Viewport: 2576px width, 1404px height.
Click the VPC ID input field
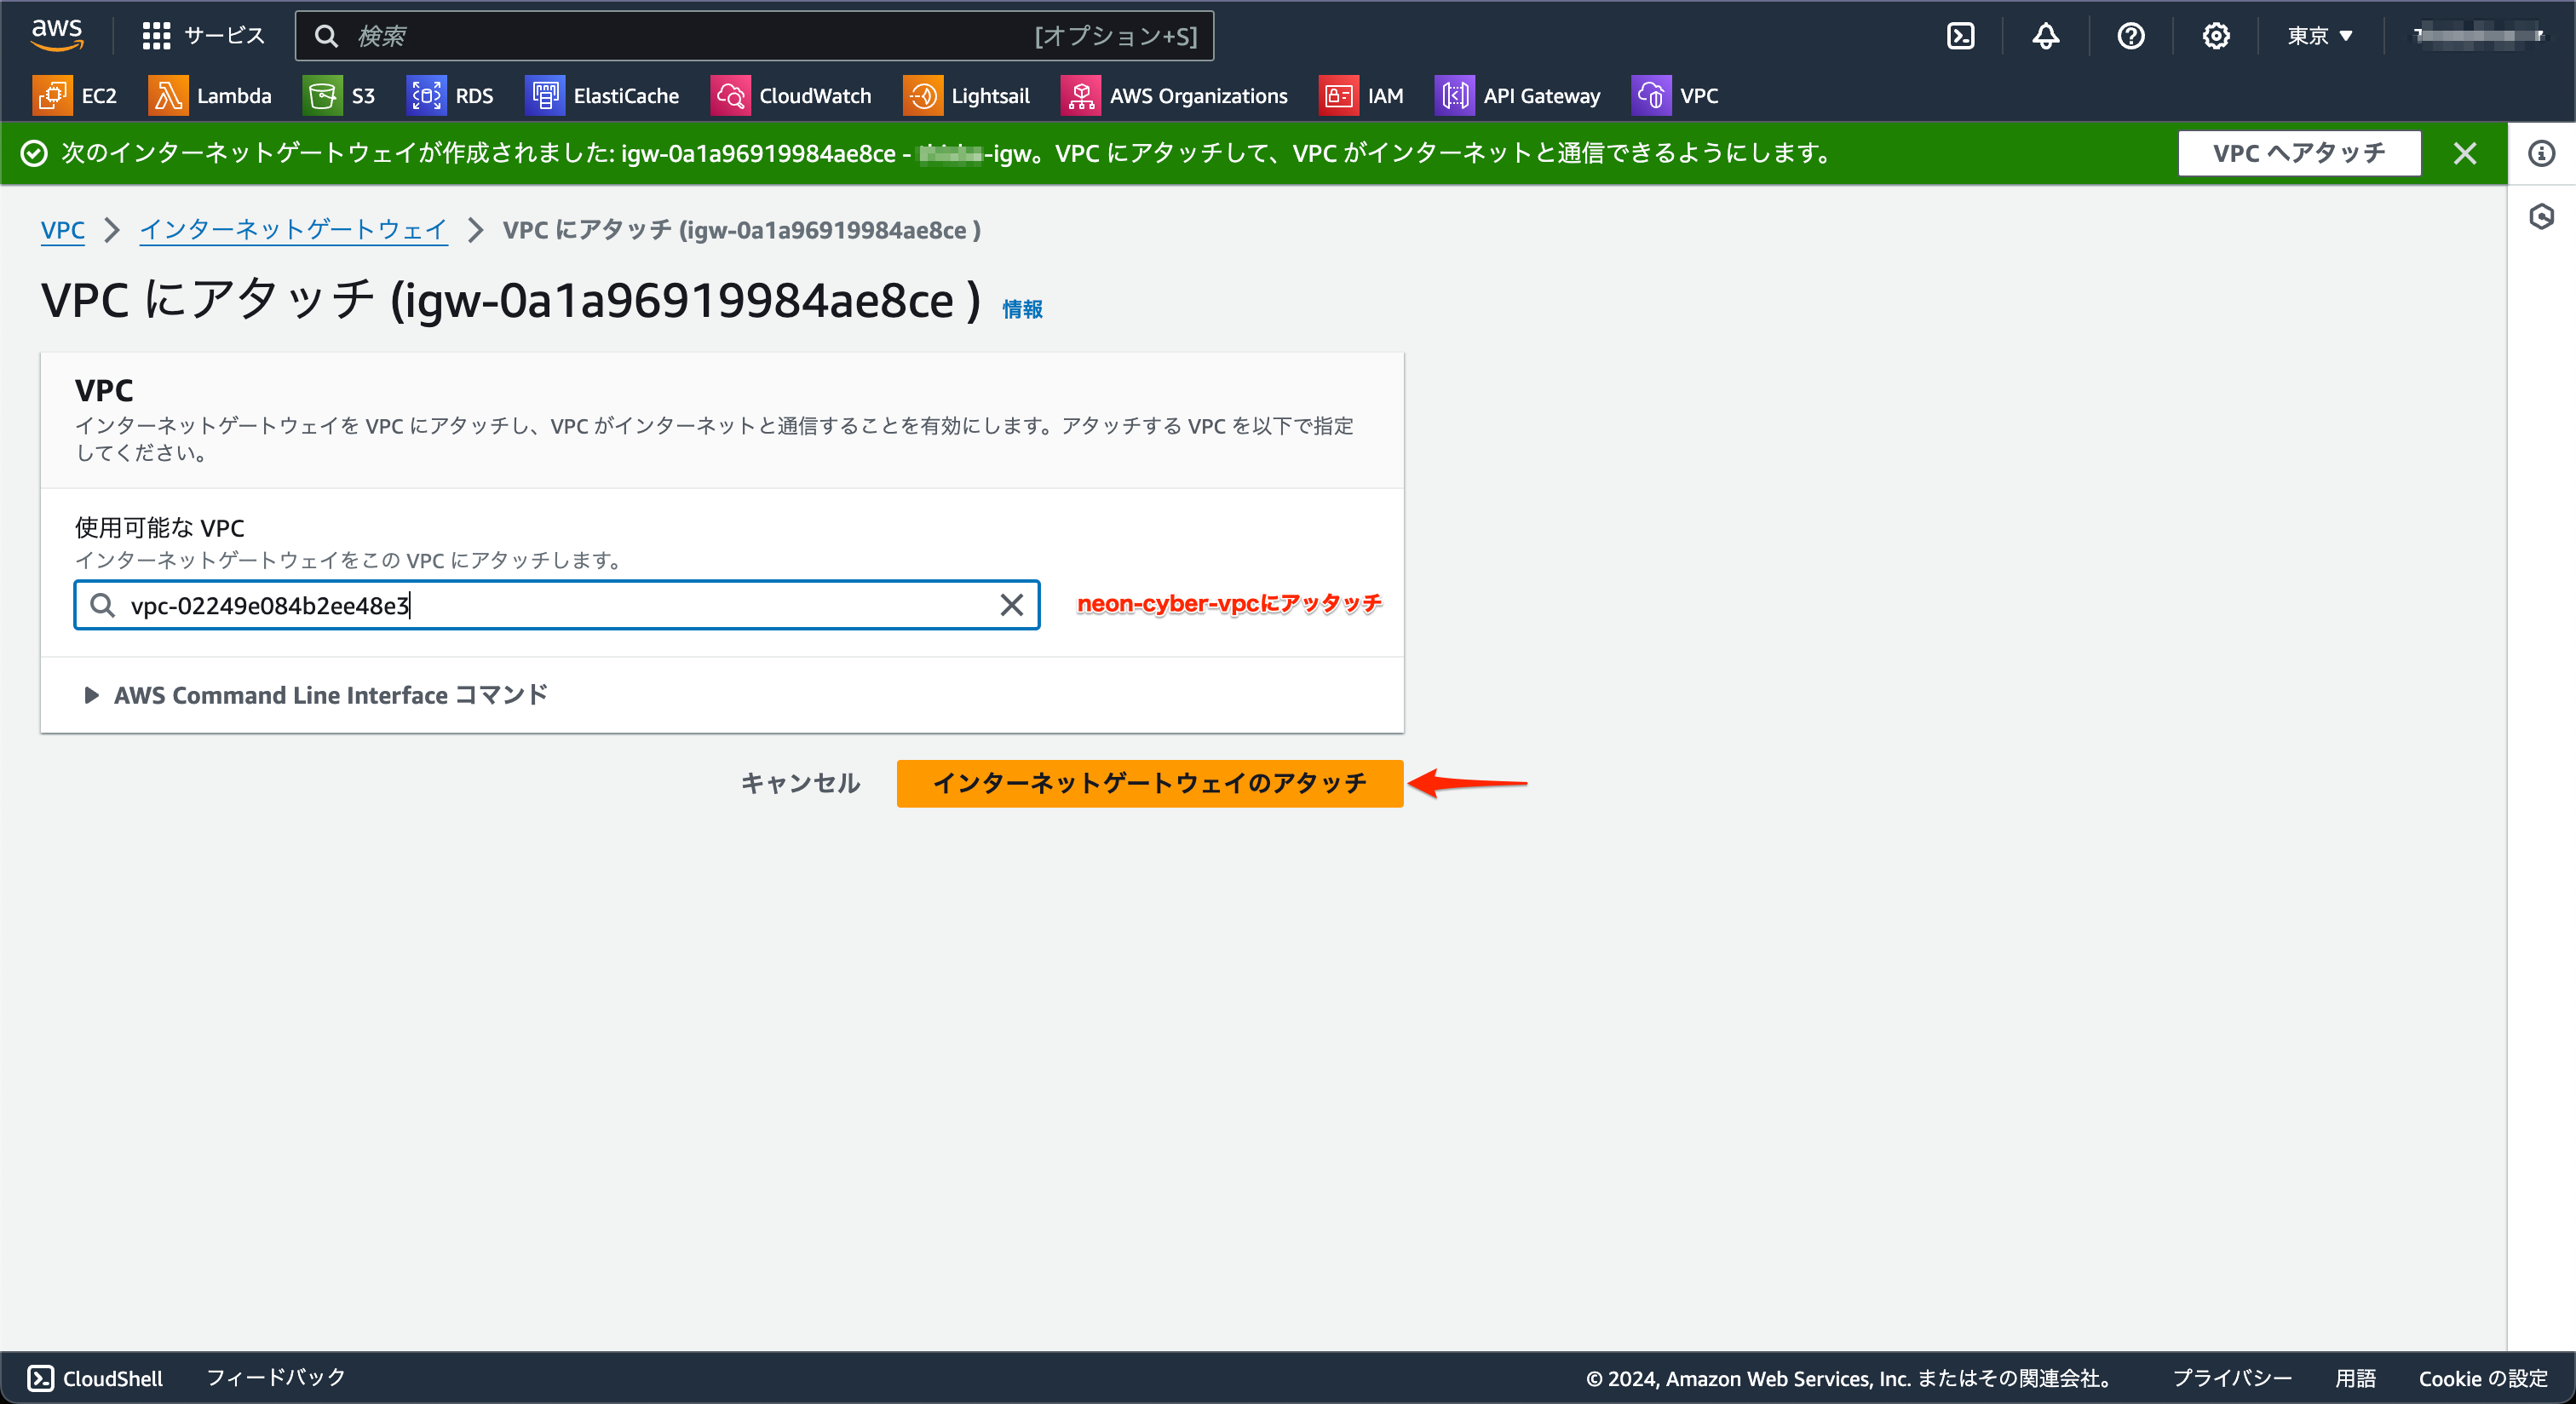550,605
